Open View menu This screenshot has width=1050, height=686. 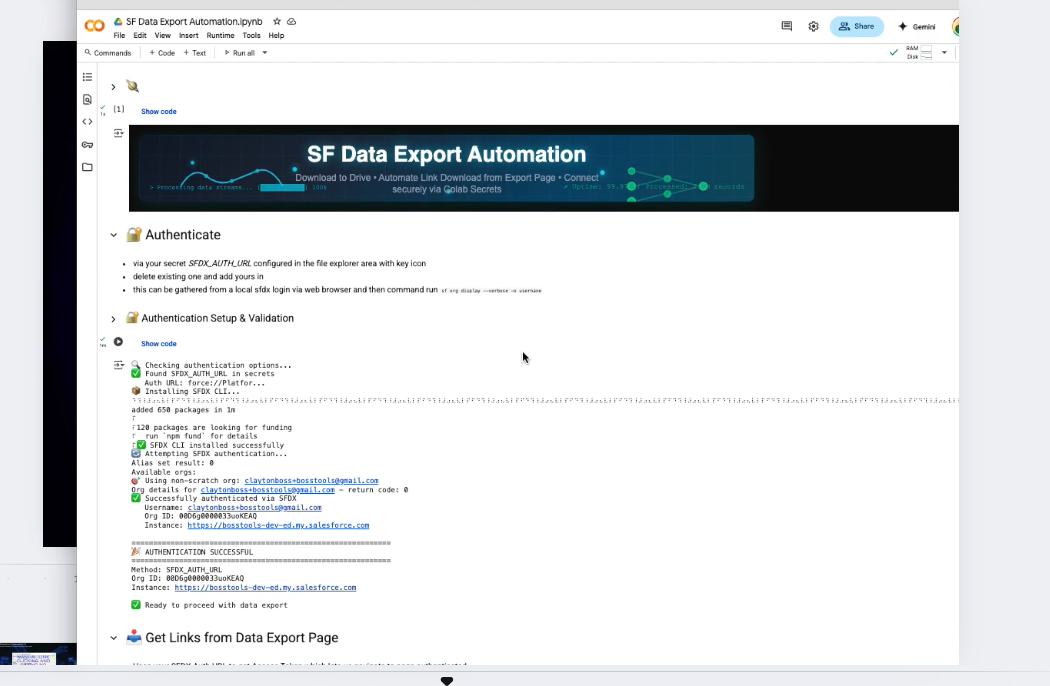click(x=163, y=36)
